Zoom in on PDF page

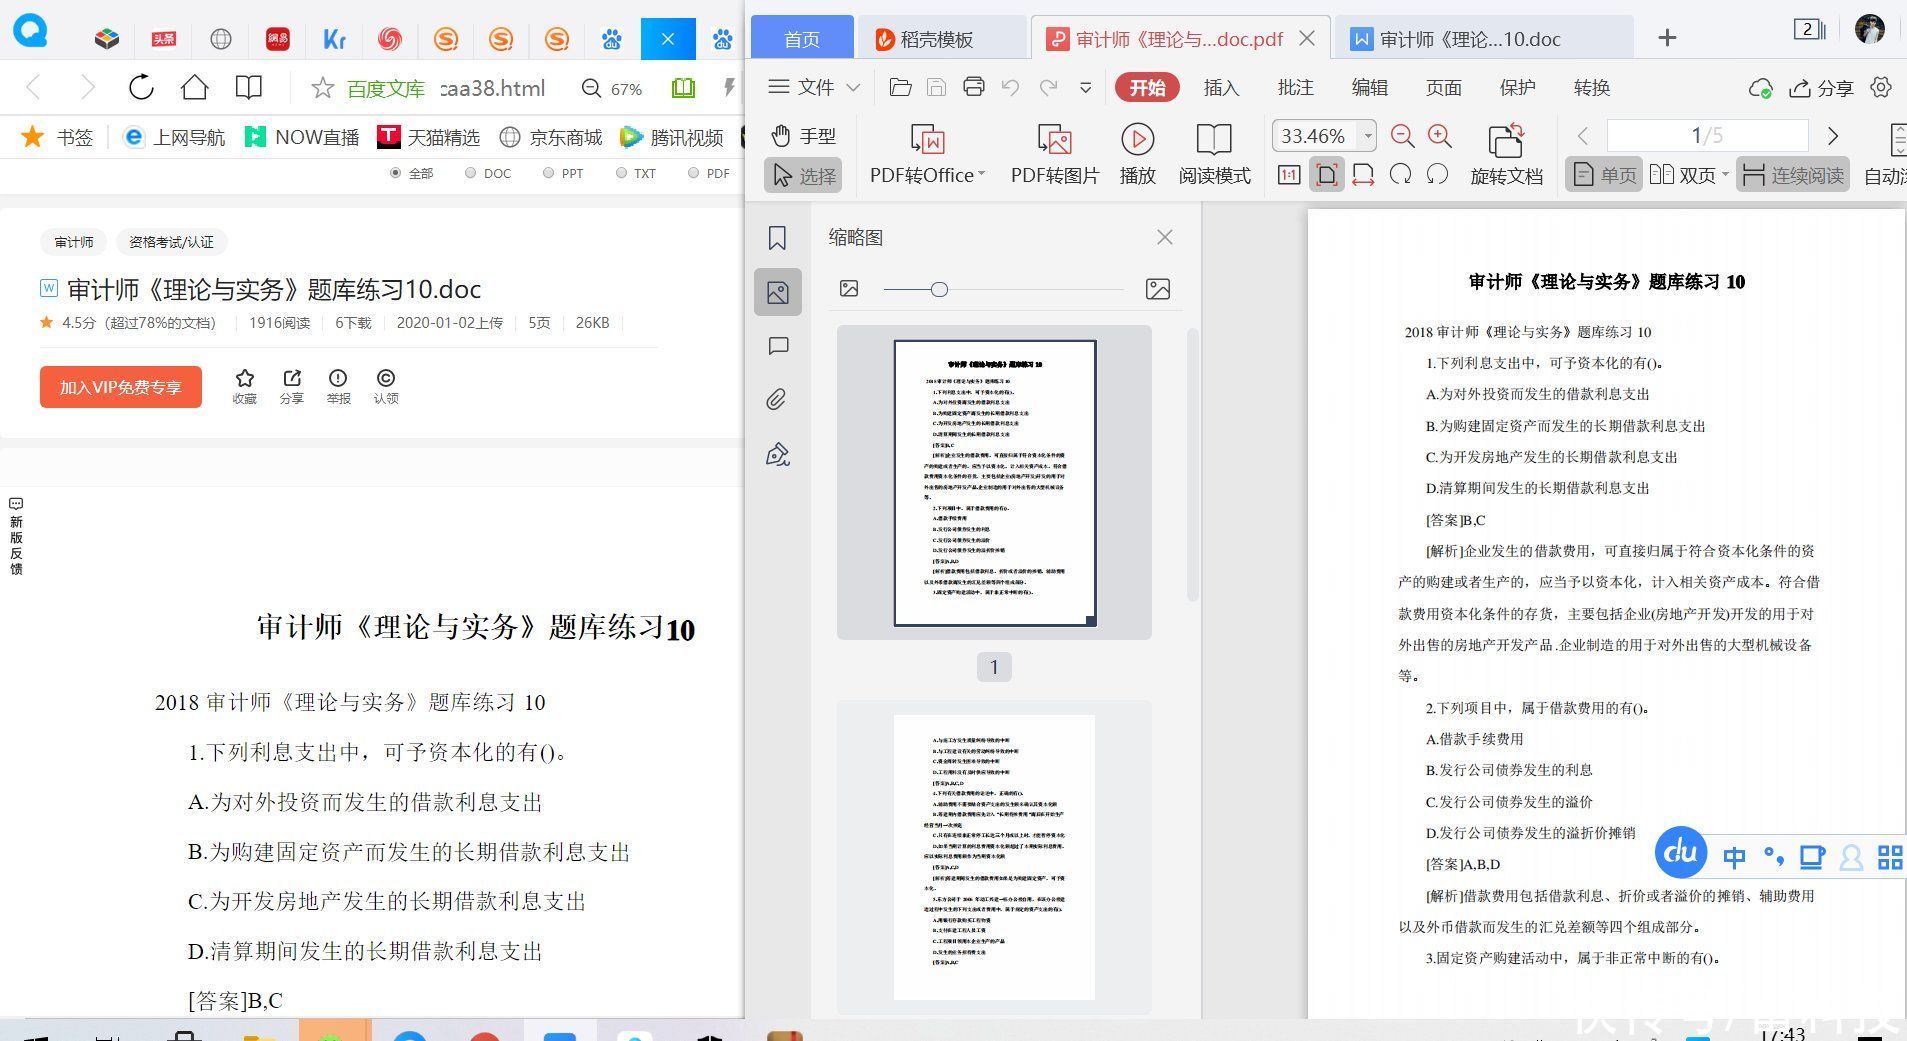click(1440, 136)
